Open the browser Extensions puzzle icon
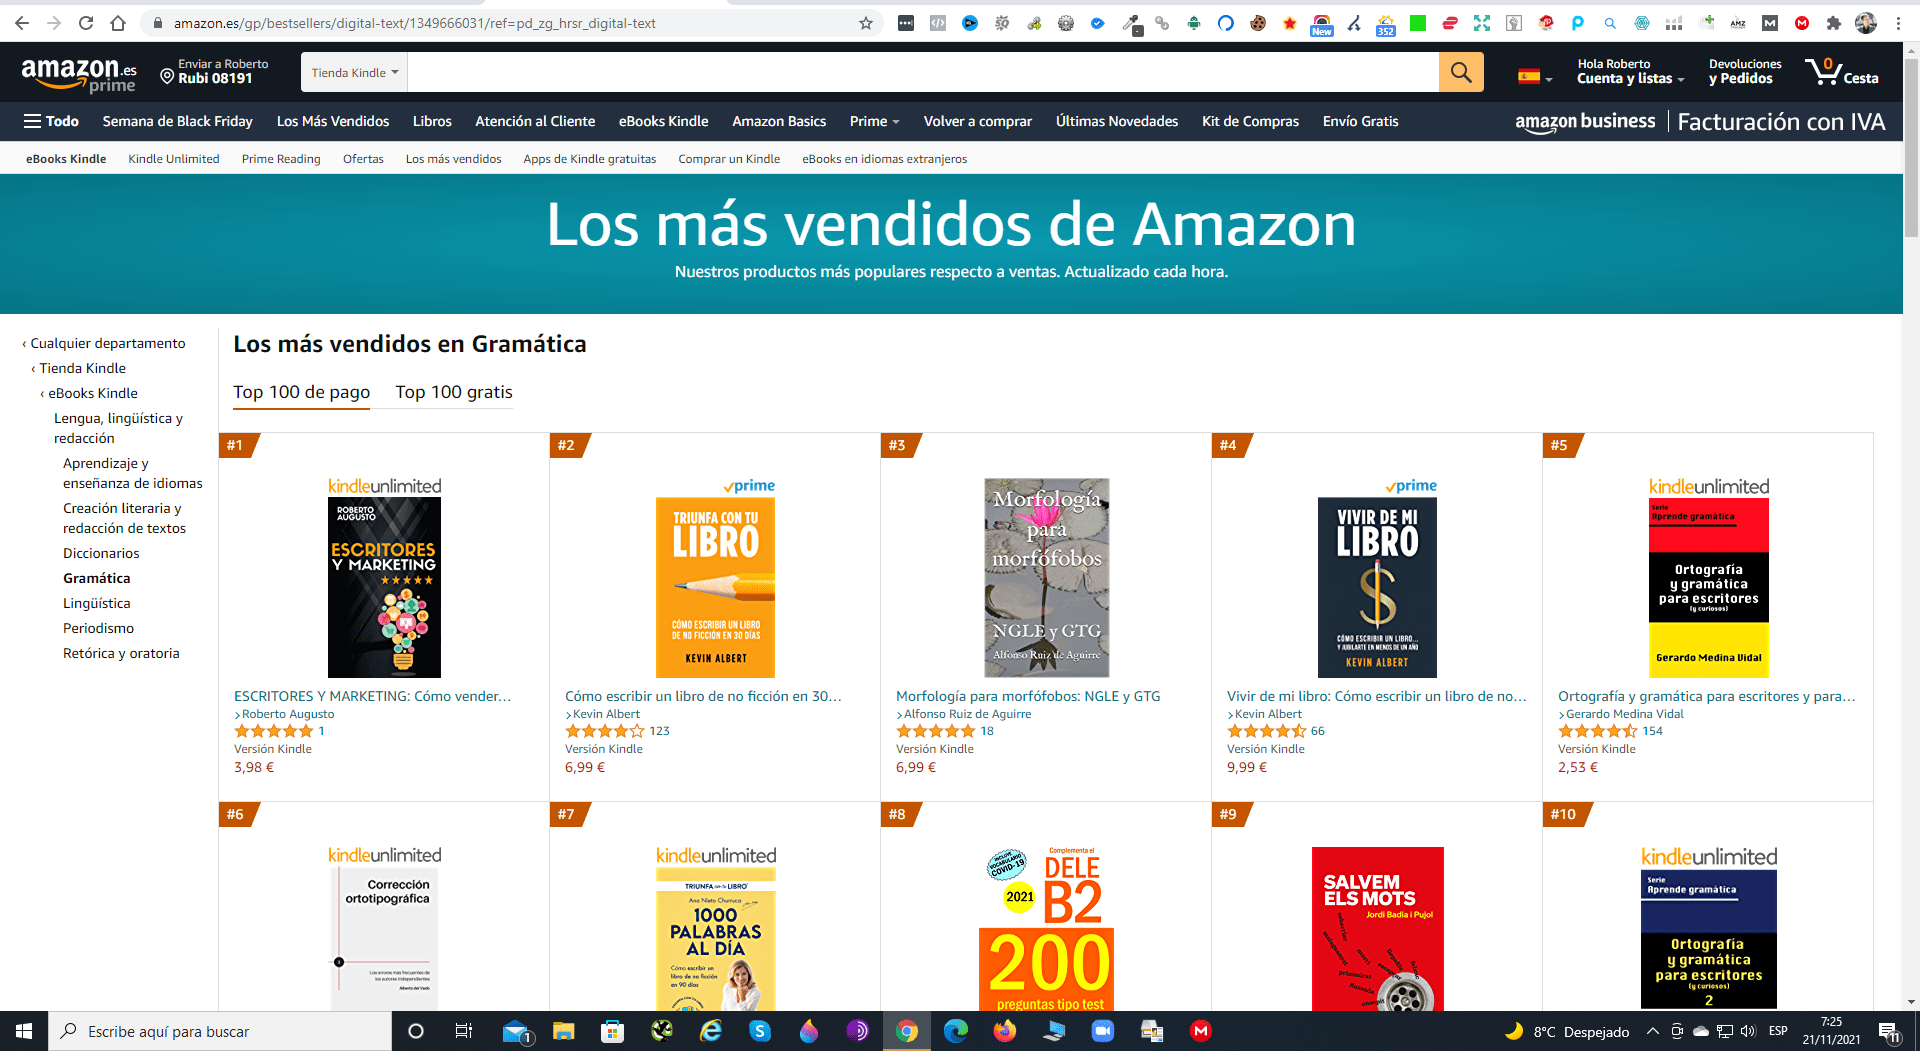1920x1051 pixels. (x=1833, y=23)
